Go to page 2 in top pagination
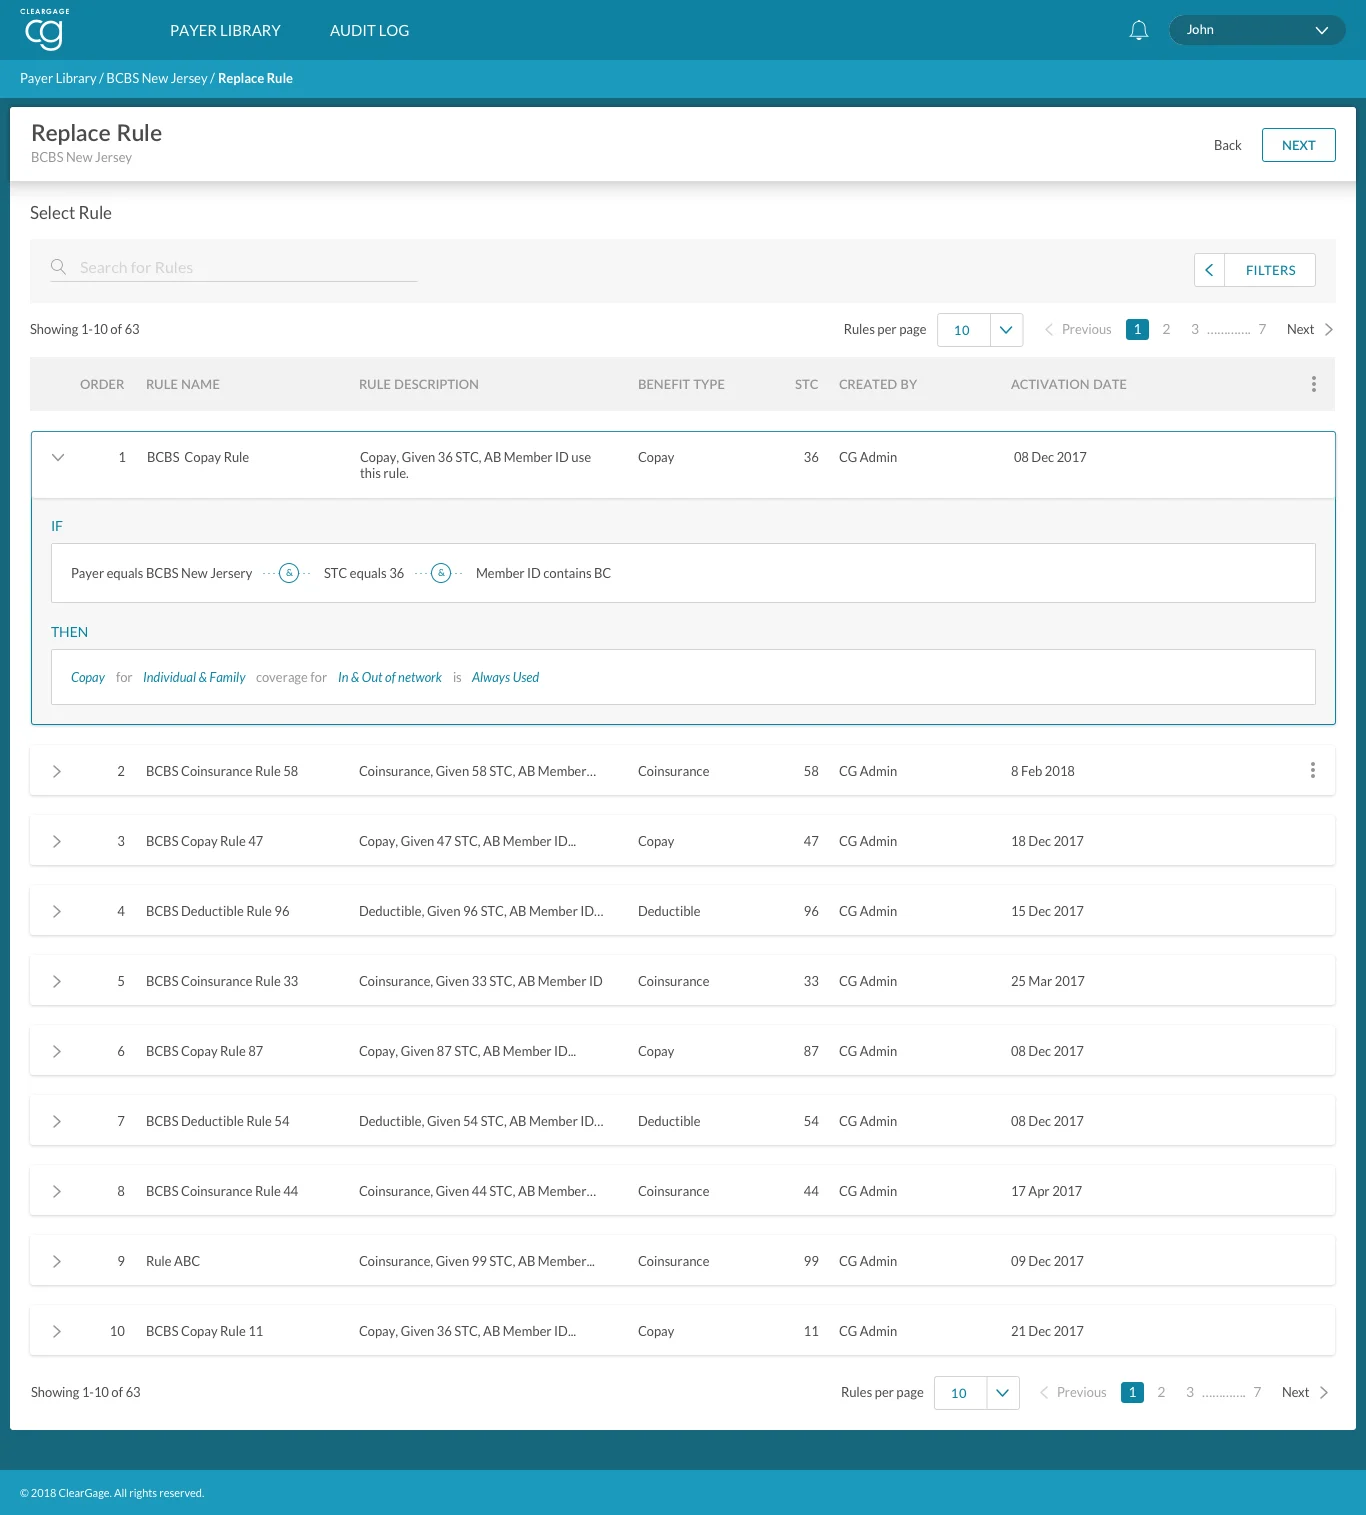The image size is (1366, 1515). (x=1166, y=329)
